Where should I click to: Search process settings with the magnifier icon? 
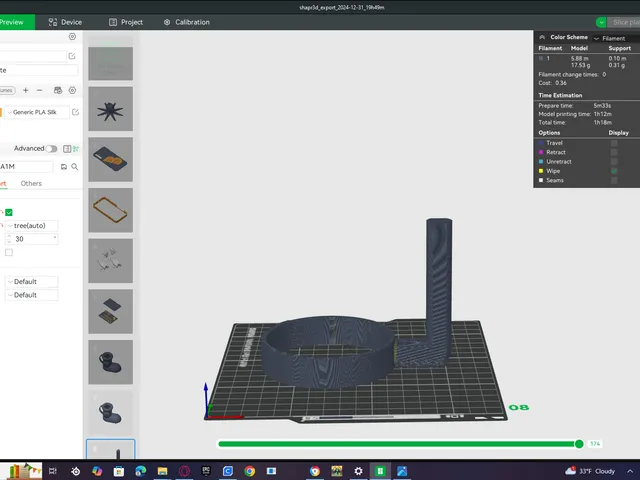[x=75, y=167]
